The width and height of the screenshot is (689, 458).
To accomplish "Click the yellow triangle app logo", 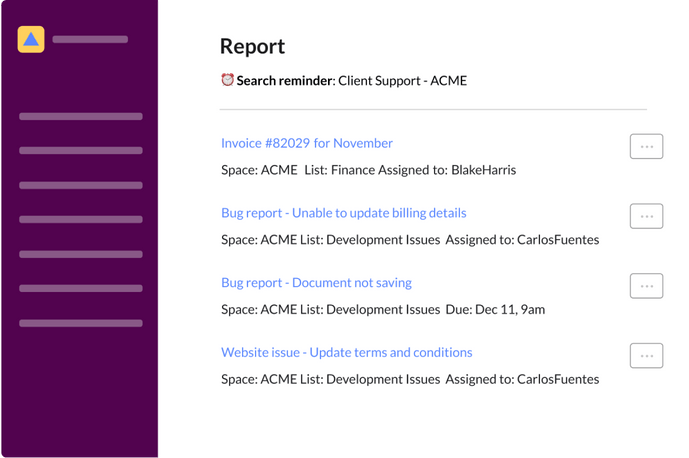I will click(x=31, y=40).
